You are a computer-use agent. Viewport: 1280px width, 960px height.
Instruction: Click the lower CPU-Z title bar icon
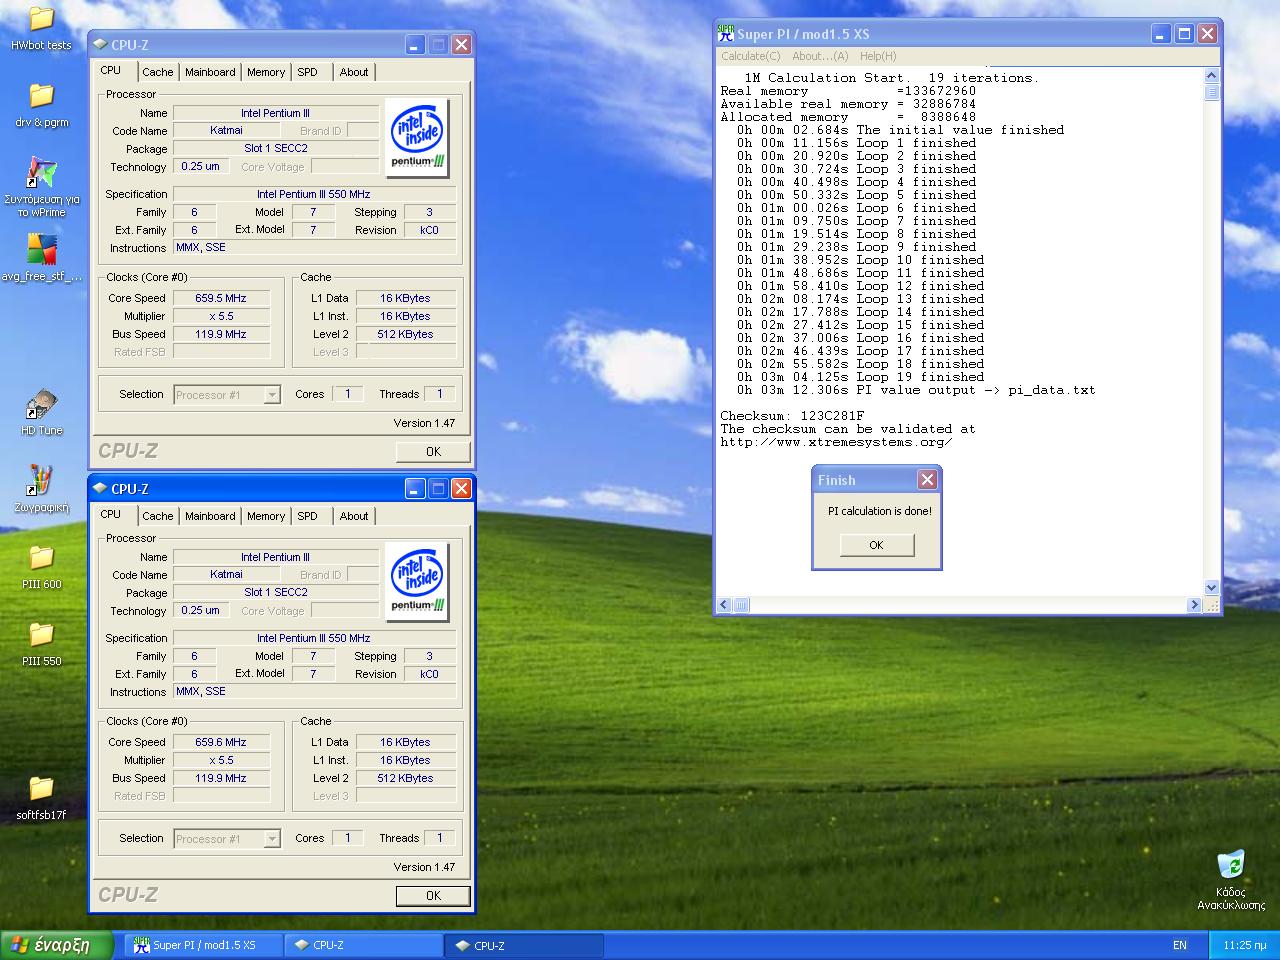[x=100, y=489]
